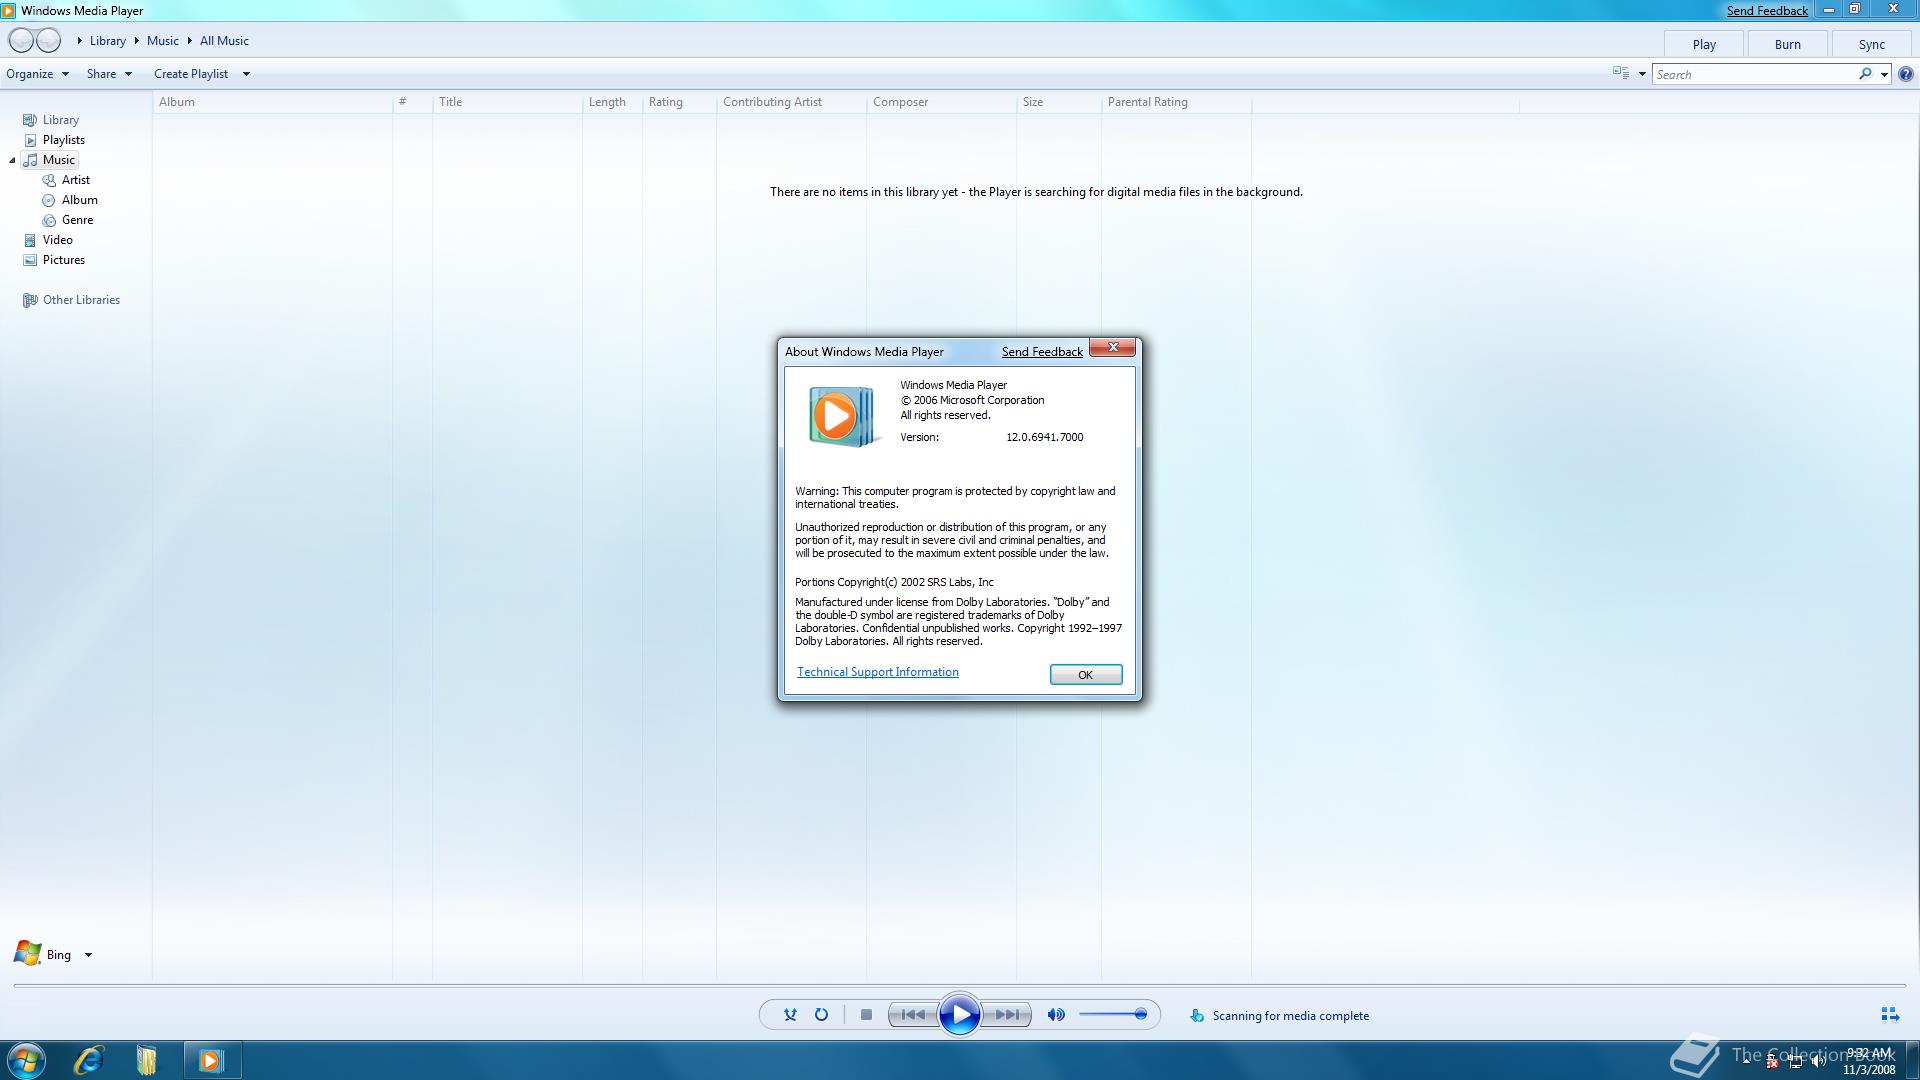The height and width of the screenshot is (1080, 1920).
Task: Expand the Create Playlist dropdown arrow
Action: (x=246, y=74)
